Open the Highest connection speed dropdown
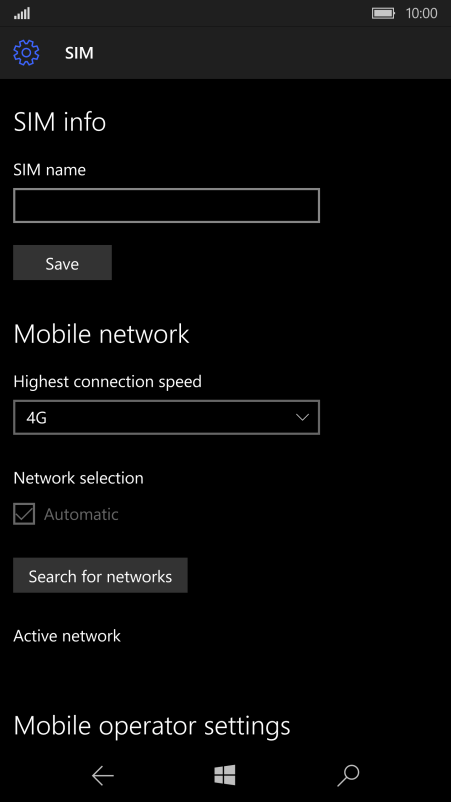The width and height of the screenshot is (451, 802). coord(166,417)
